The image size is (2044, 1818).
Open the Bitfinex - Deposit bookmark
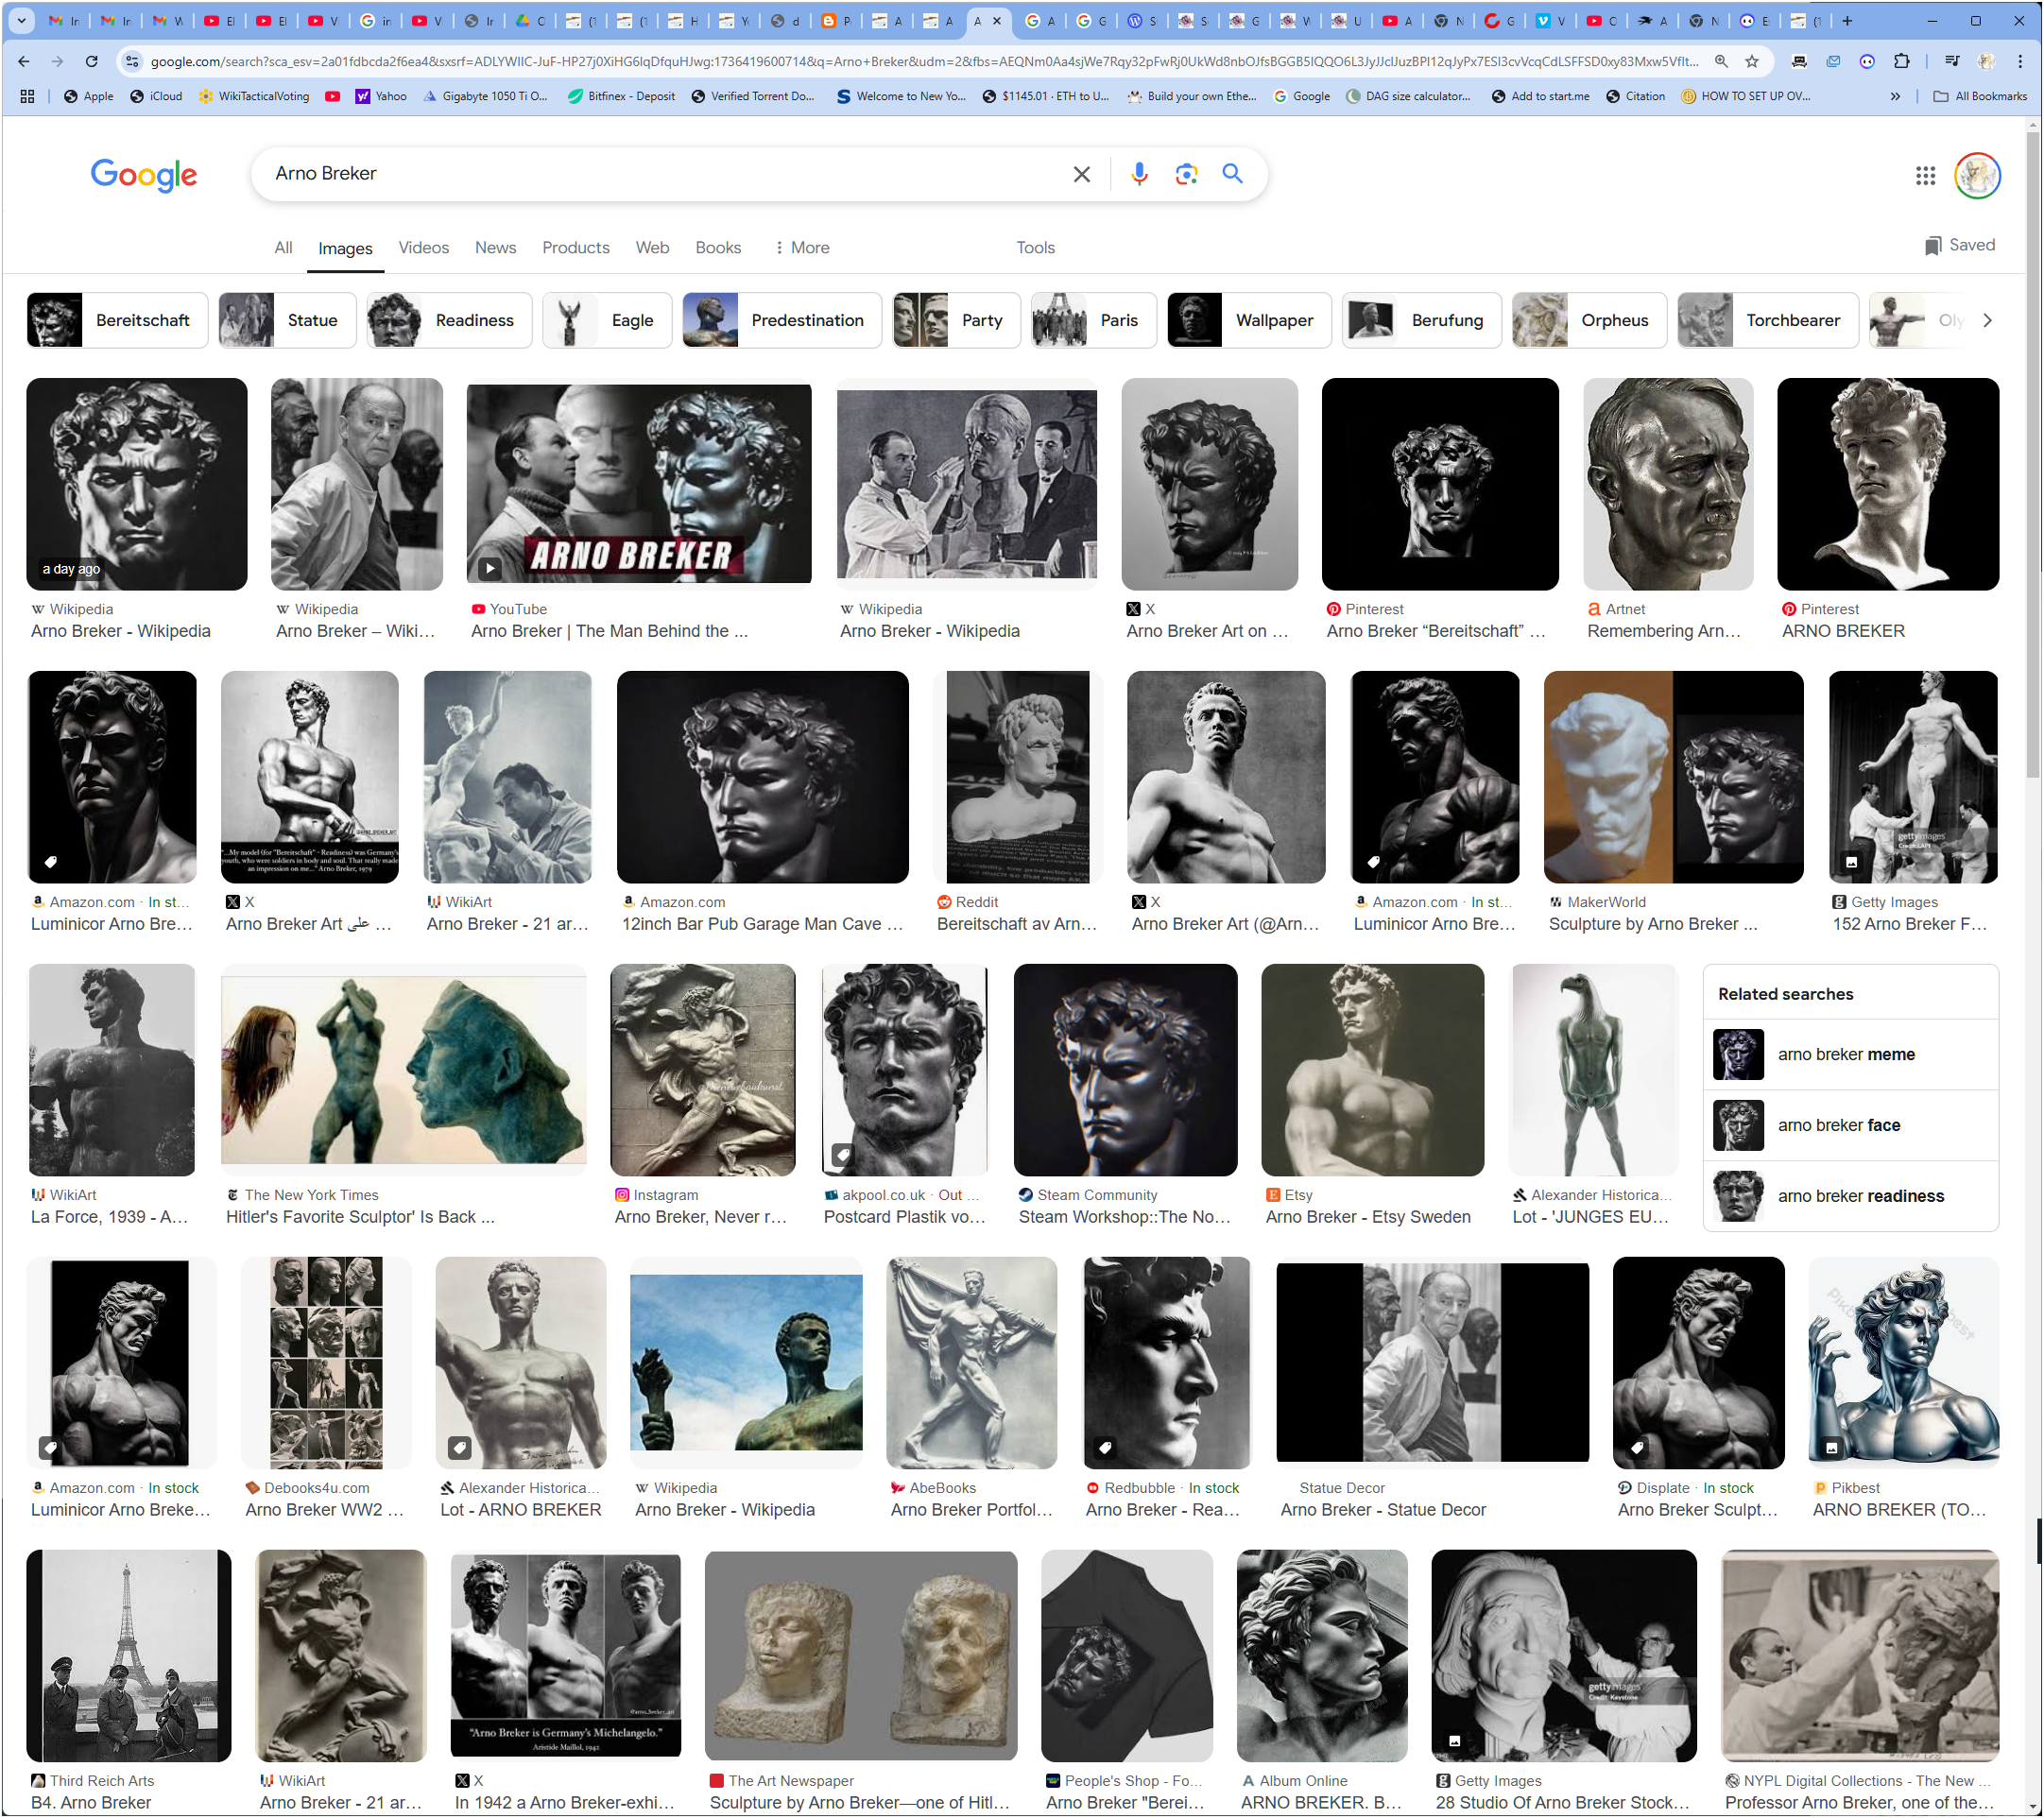621,96
